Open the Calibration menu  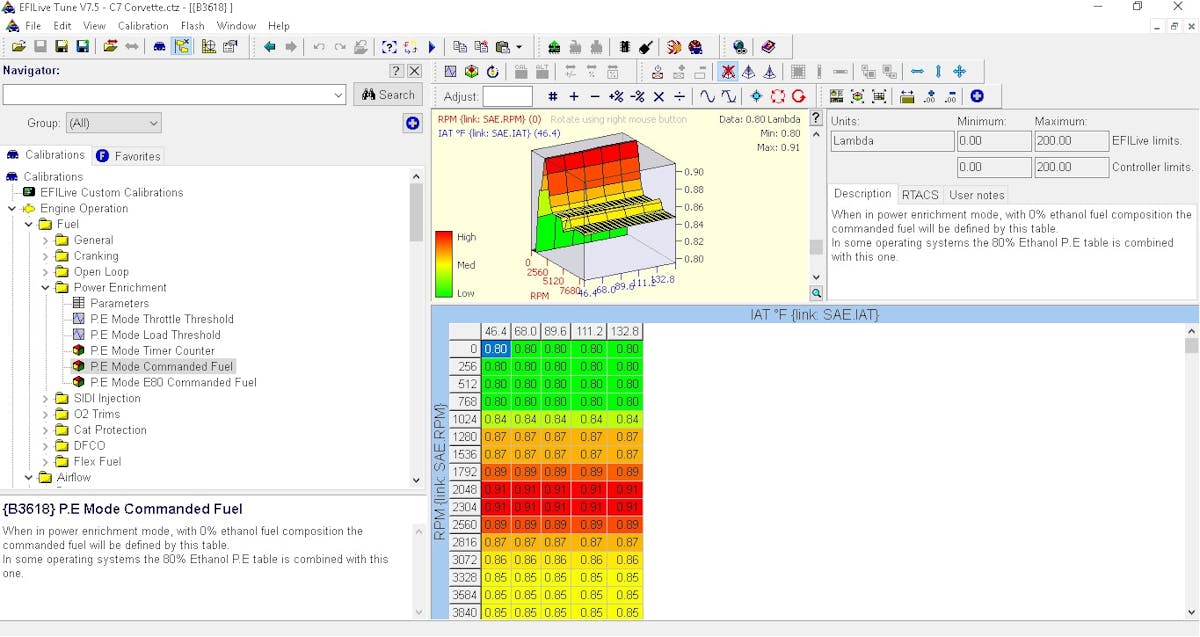[143, 26]
